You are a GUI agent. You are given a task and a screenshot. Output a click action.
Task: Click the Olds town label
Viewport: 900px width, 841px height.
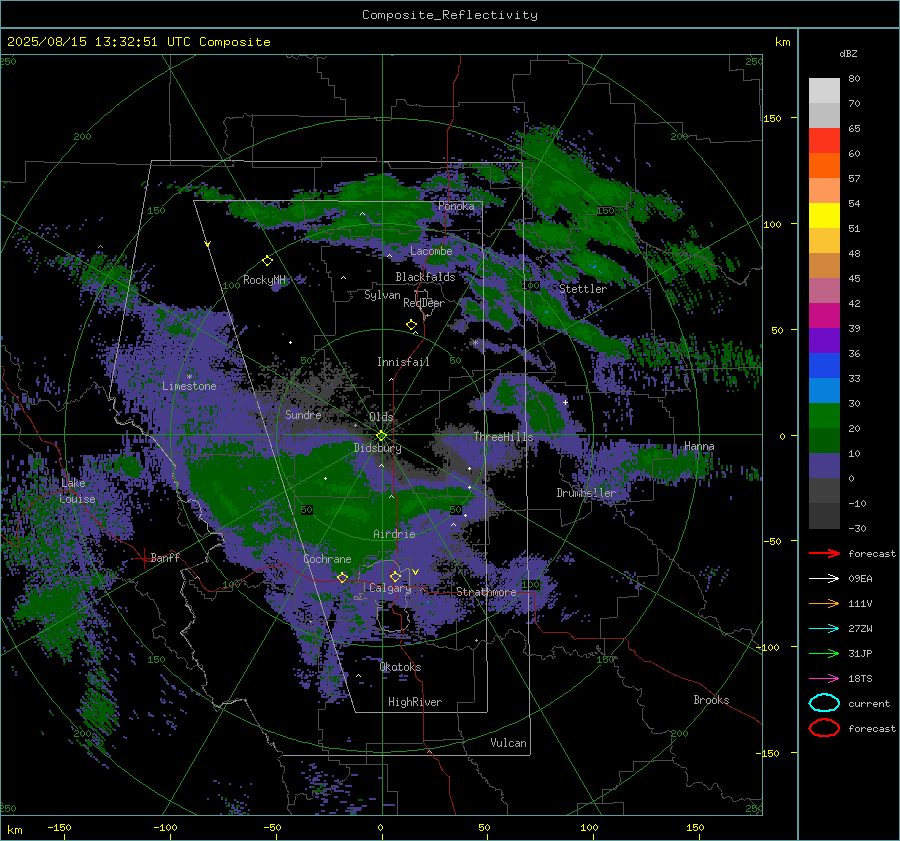click(381, 417)
